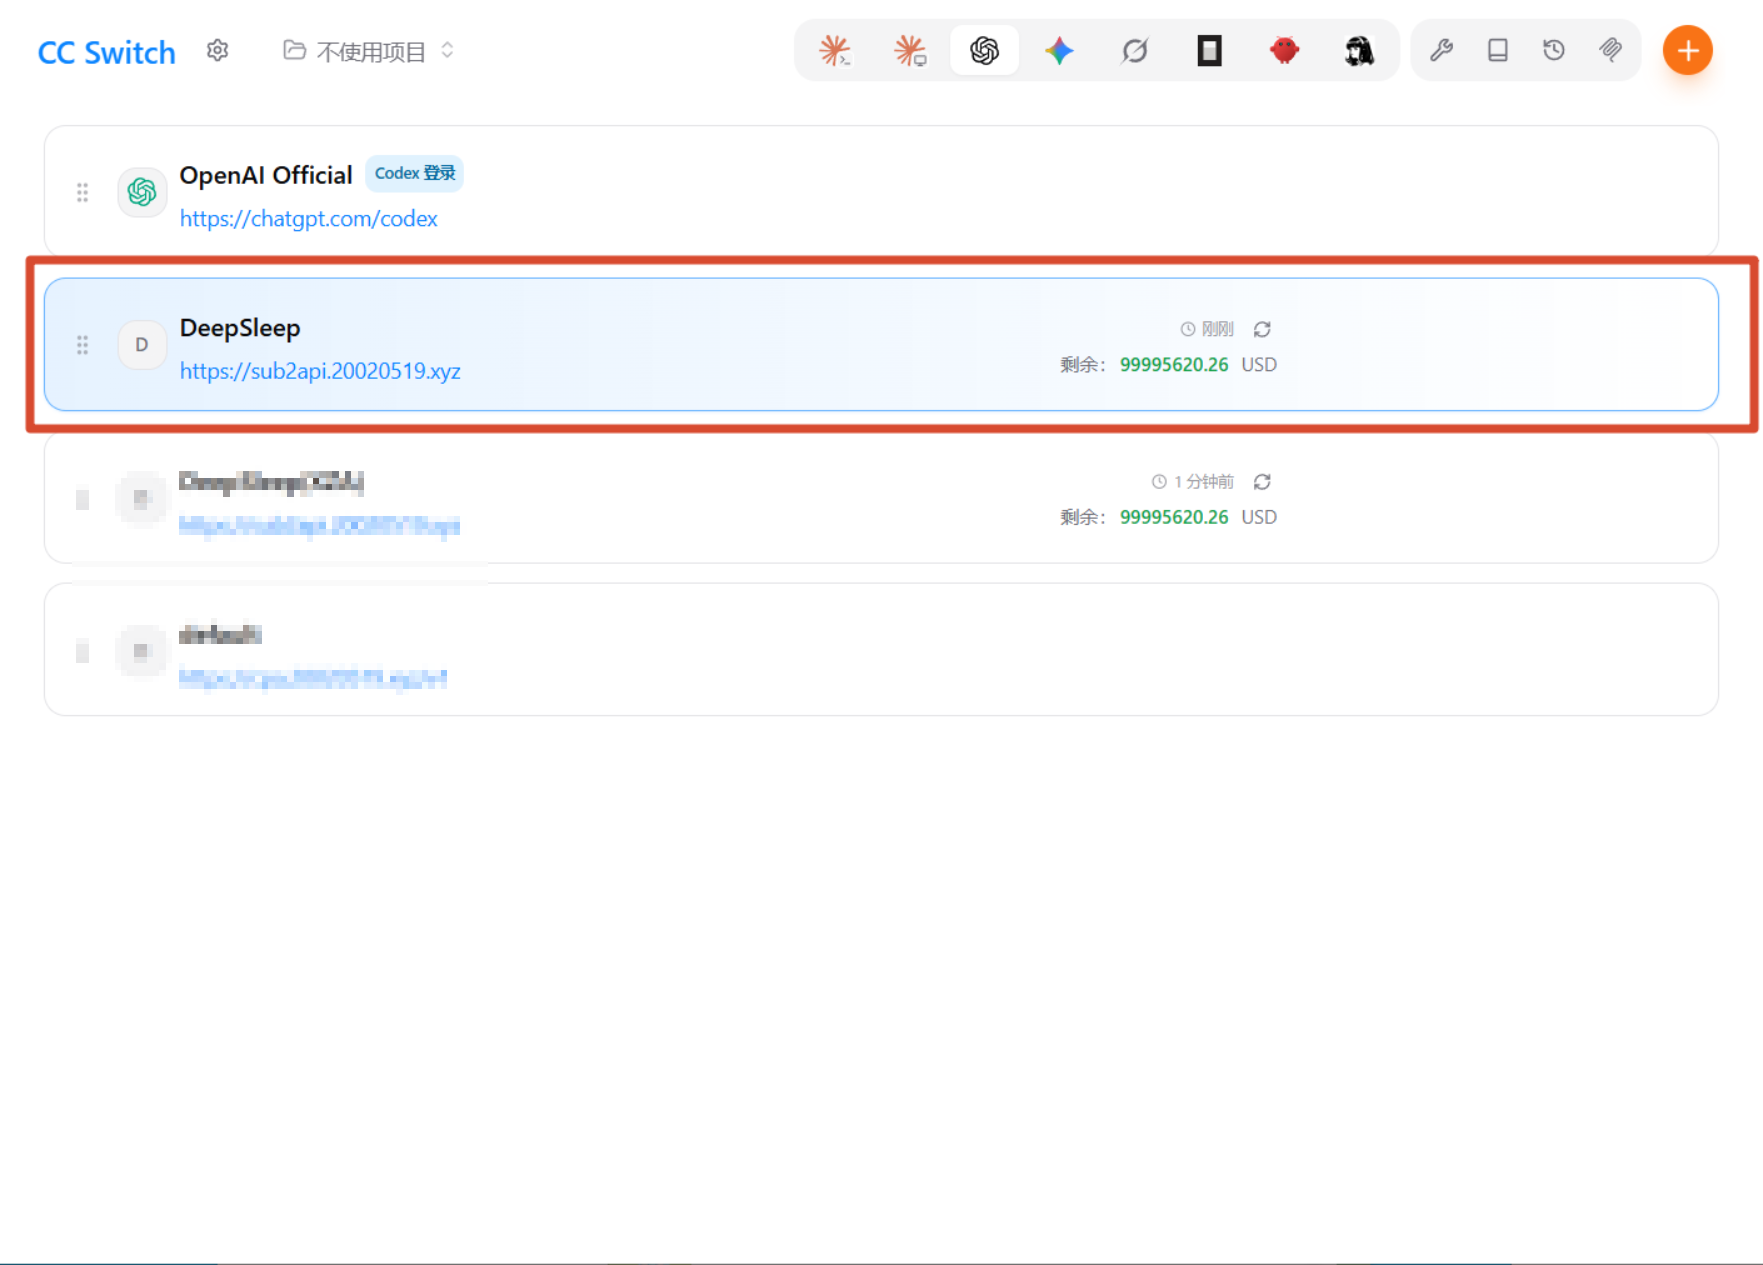Click the 剩余 label on the DeepSleep card
Viewport: 1763px width, 1265px height.
[x=1082, y=365]
